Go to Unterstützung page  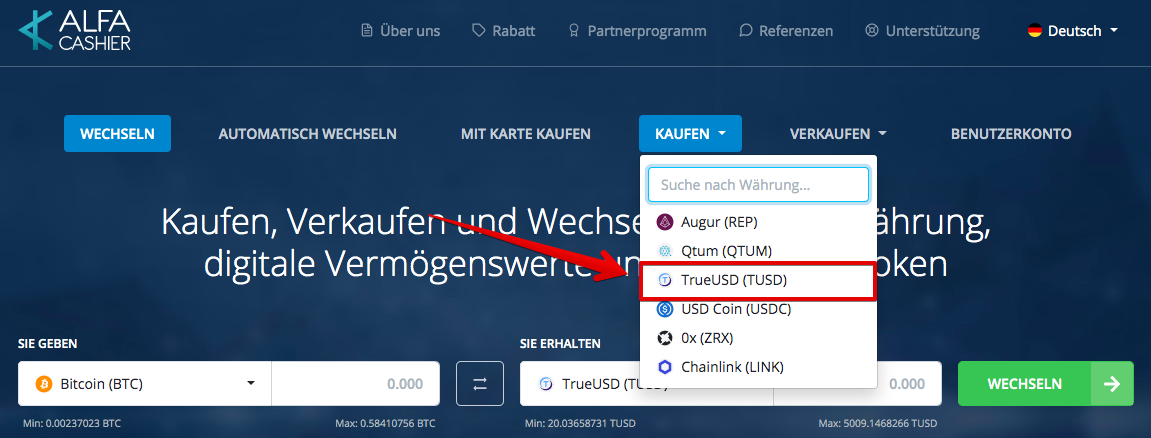click(x=923, y=31)
